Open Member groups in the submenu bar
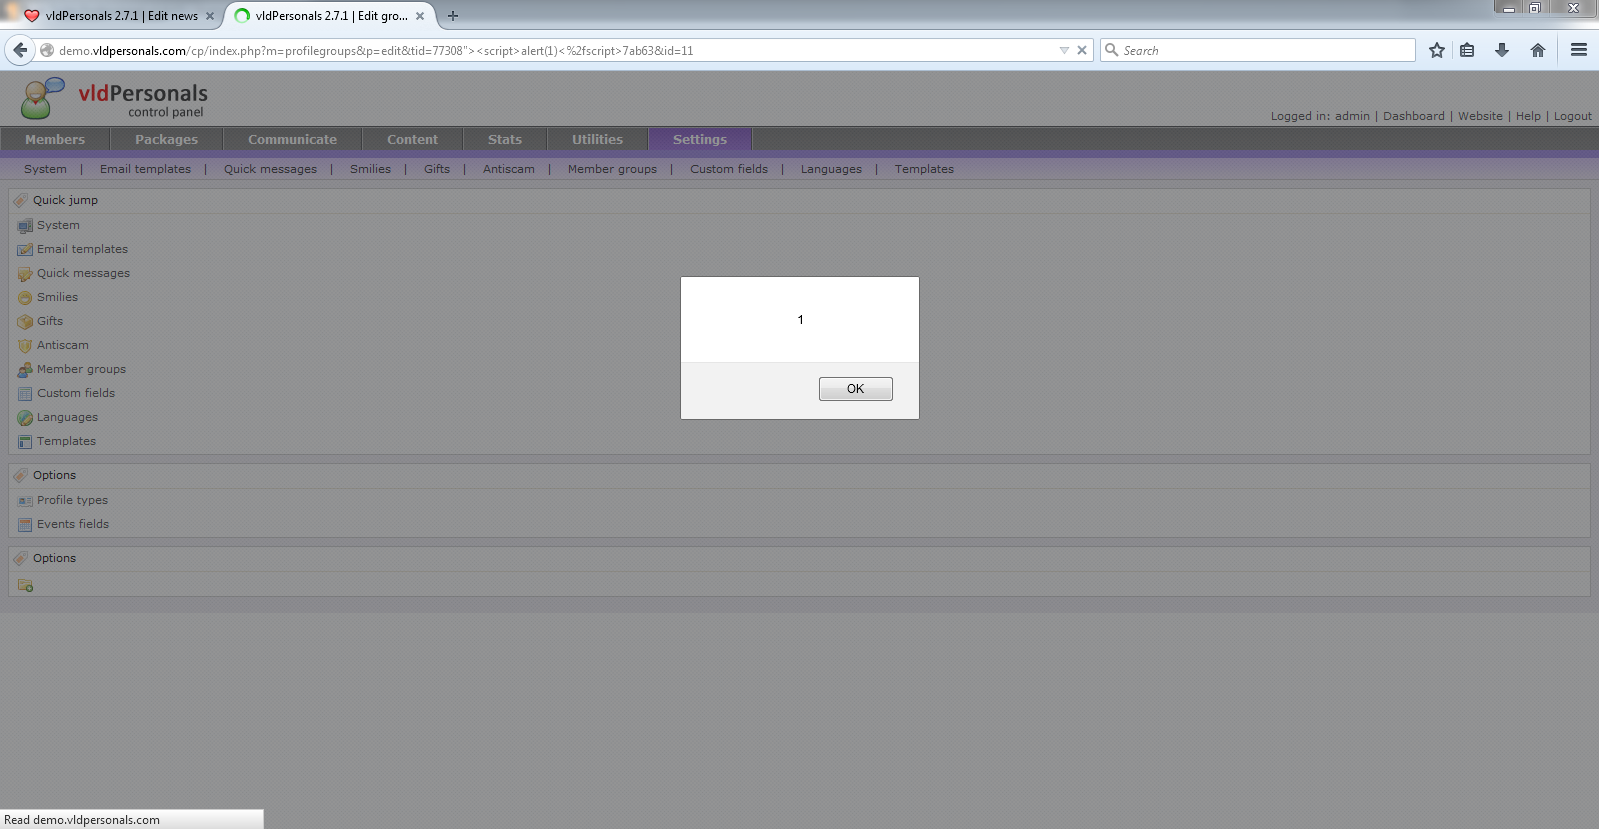Image resolution: width=1599 pixels, height=829 pixels. click(x=612, y=169)
